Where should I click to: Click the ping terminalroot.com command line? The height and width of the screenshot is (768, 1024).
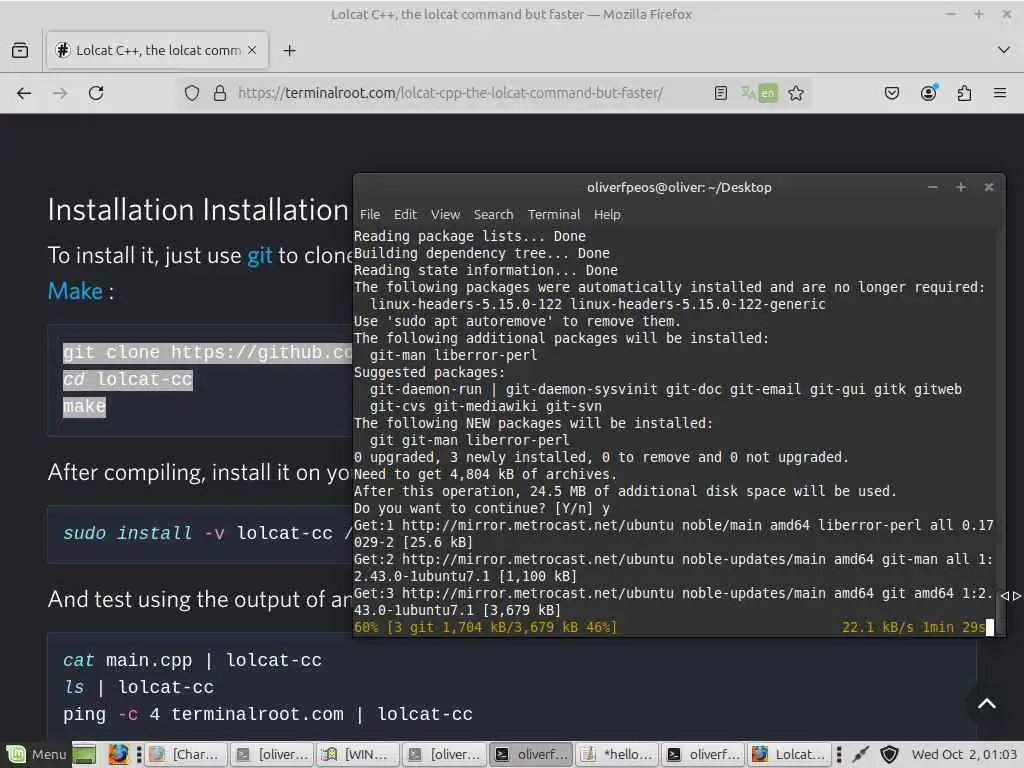(x=268, y=714)
